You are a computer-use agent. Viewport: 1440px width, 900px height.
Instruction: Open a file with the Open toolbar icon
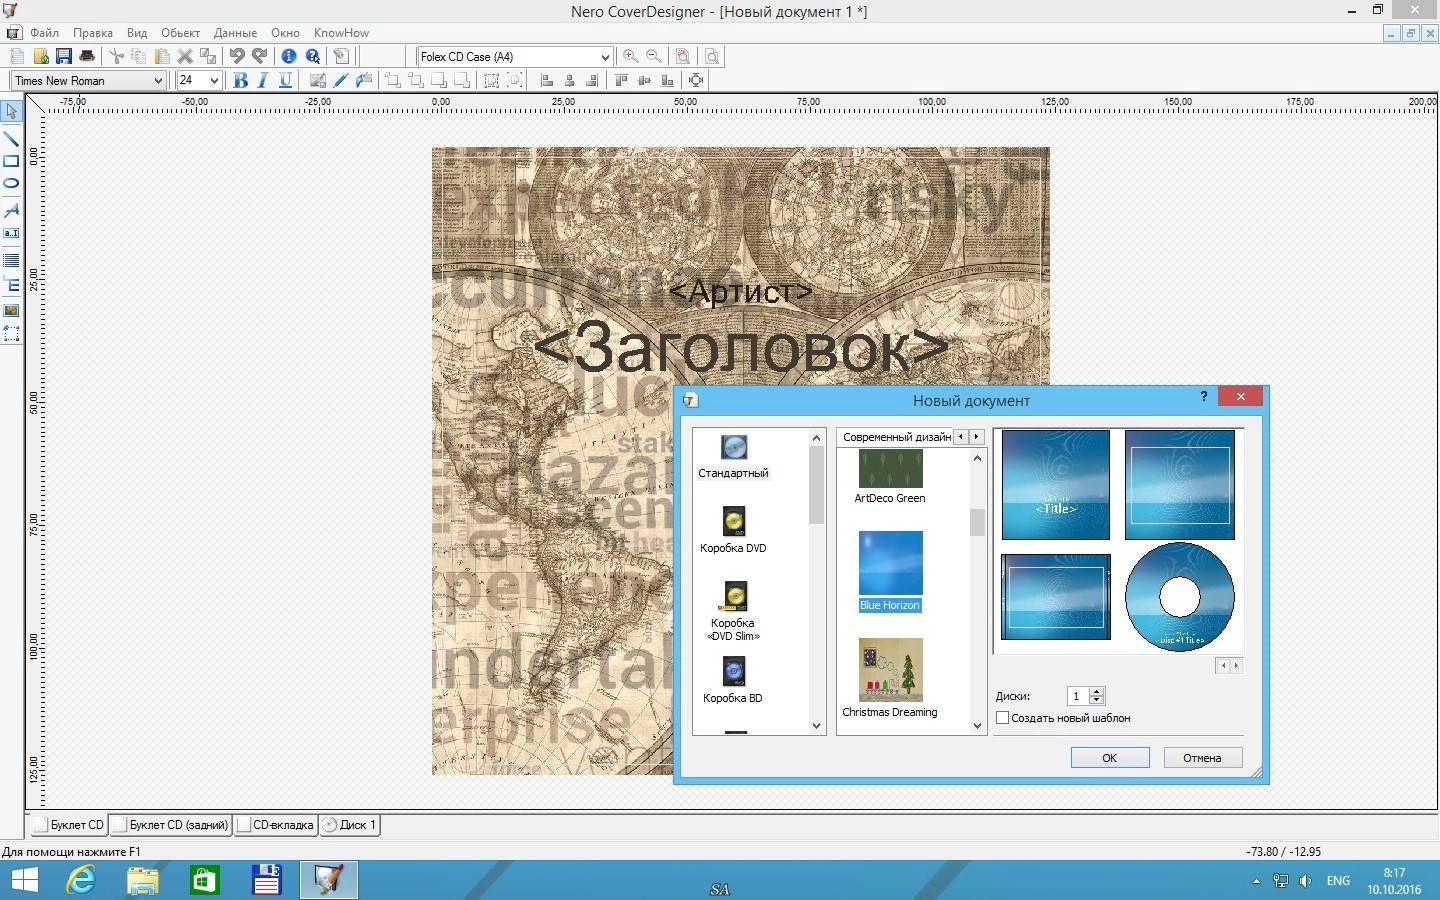[x=41, y=56]
